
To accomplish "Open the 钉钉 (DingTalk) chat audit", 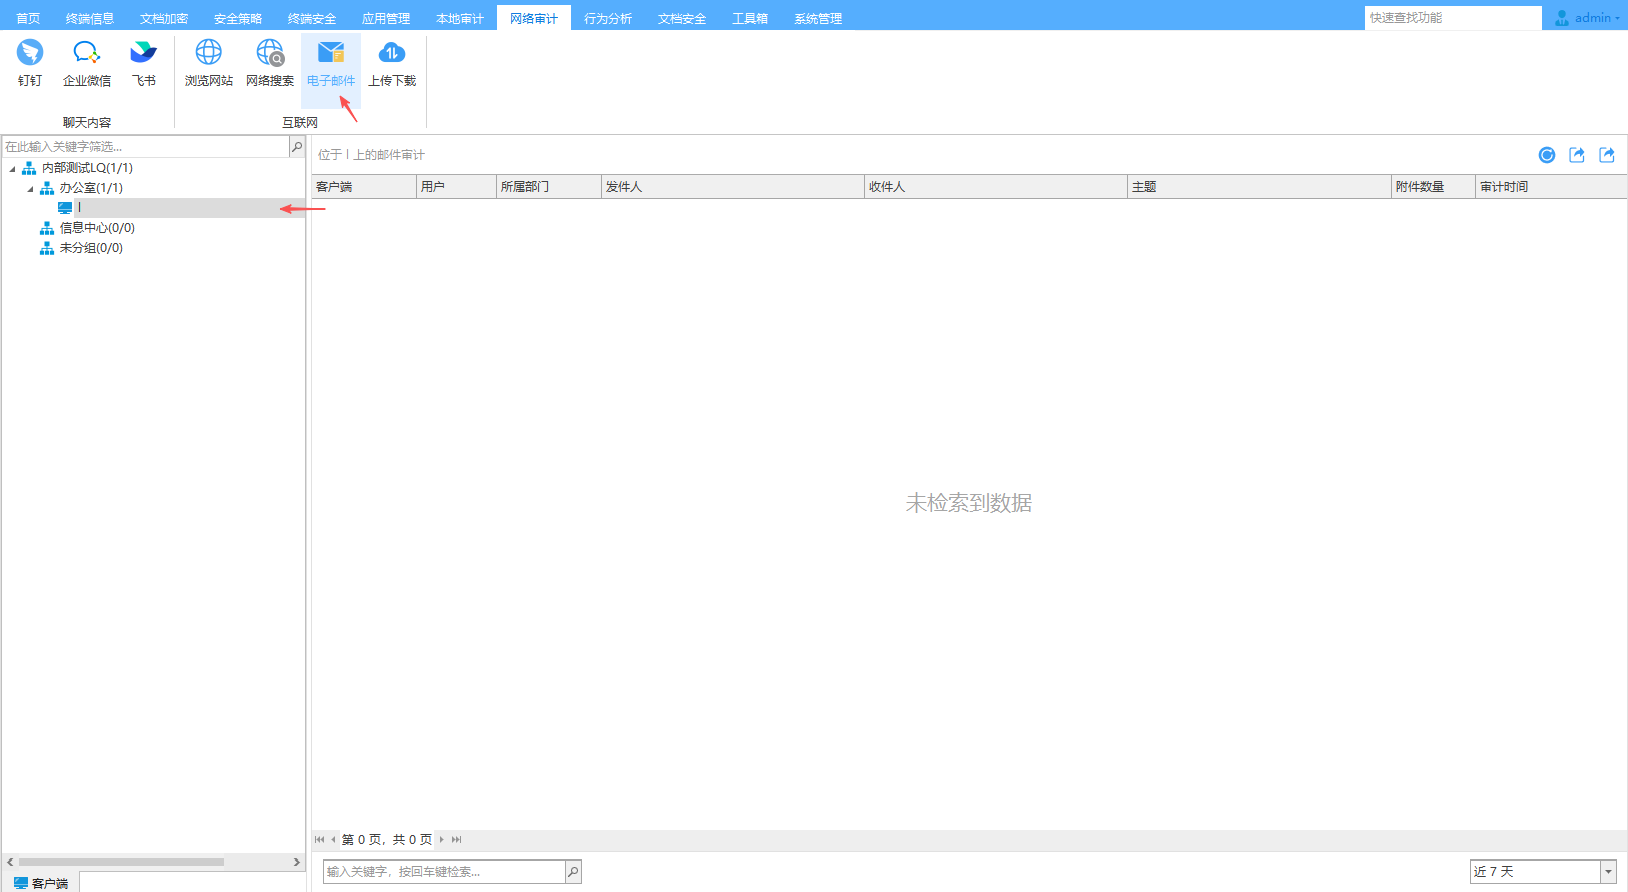I will pos(30,62).
